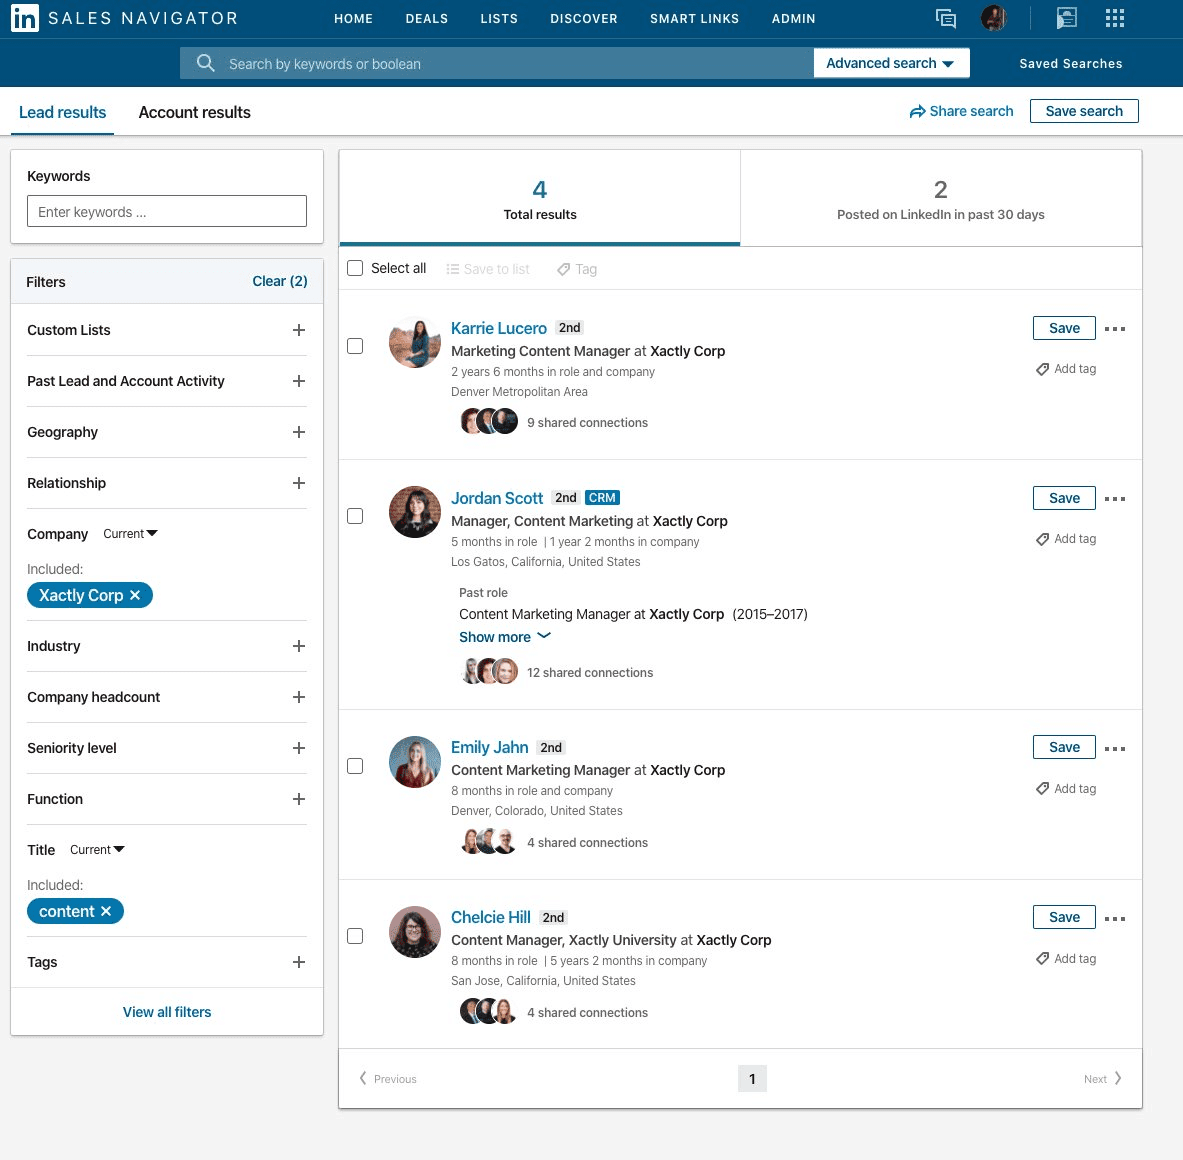Expand the Function filter

(x=299, y=799)
